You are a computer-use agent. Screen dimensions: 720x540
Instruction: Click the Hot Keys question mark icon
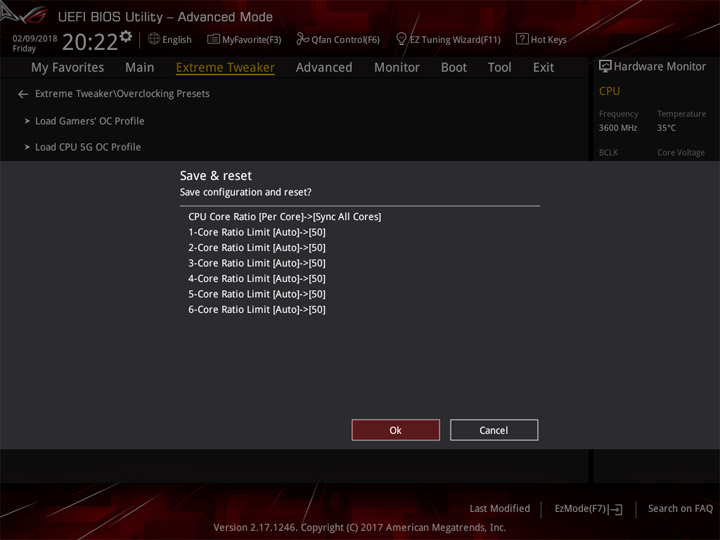[x=522, y=39]
